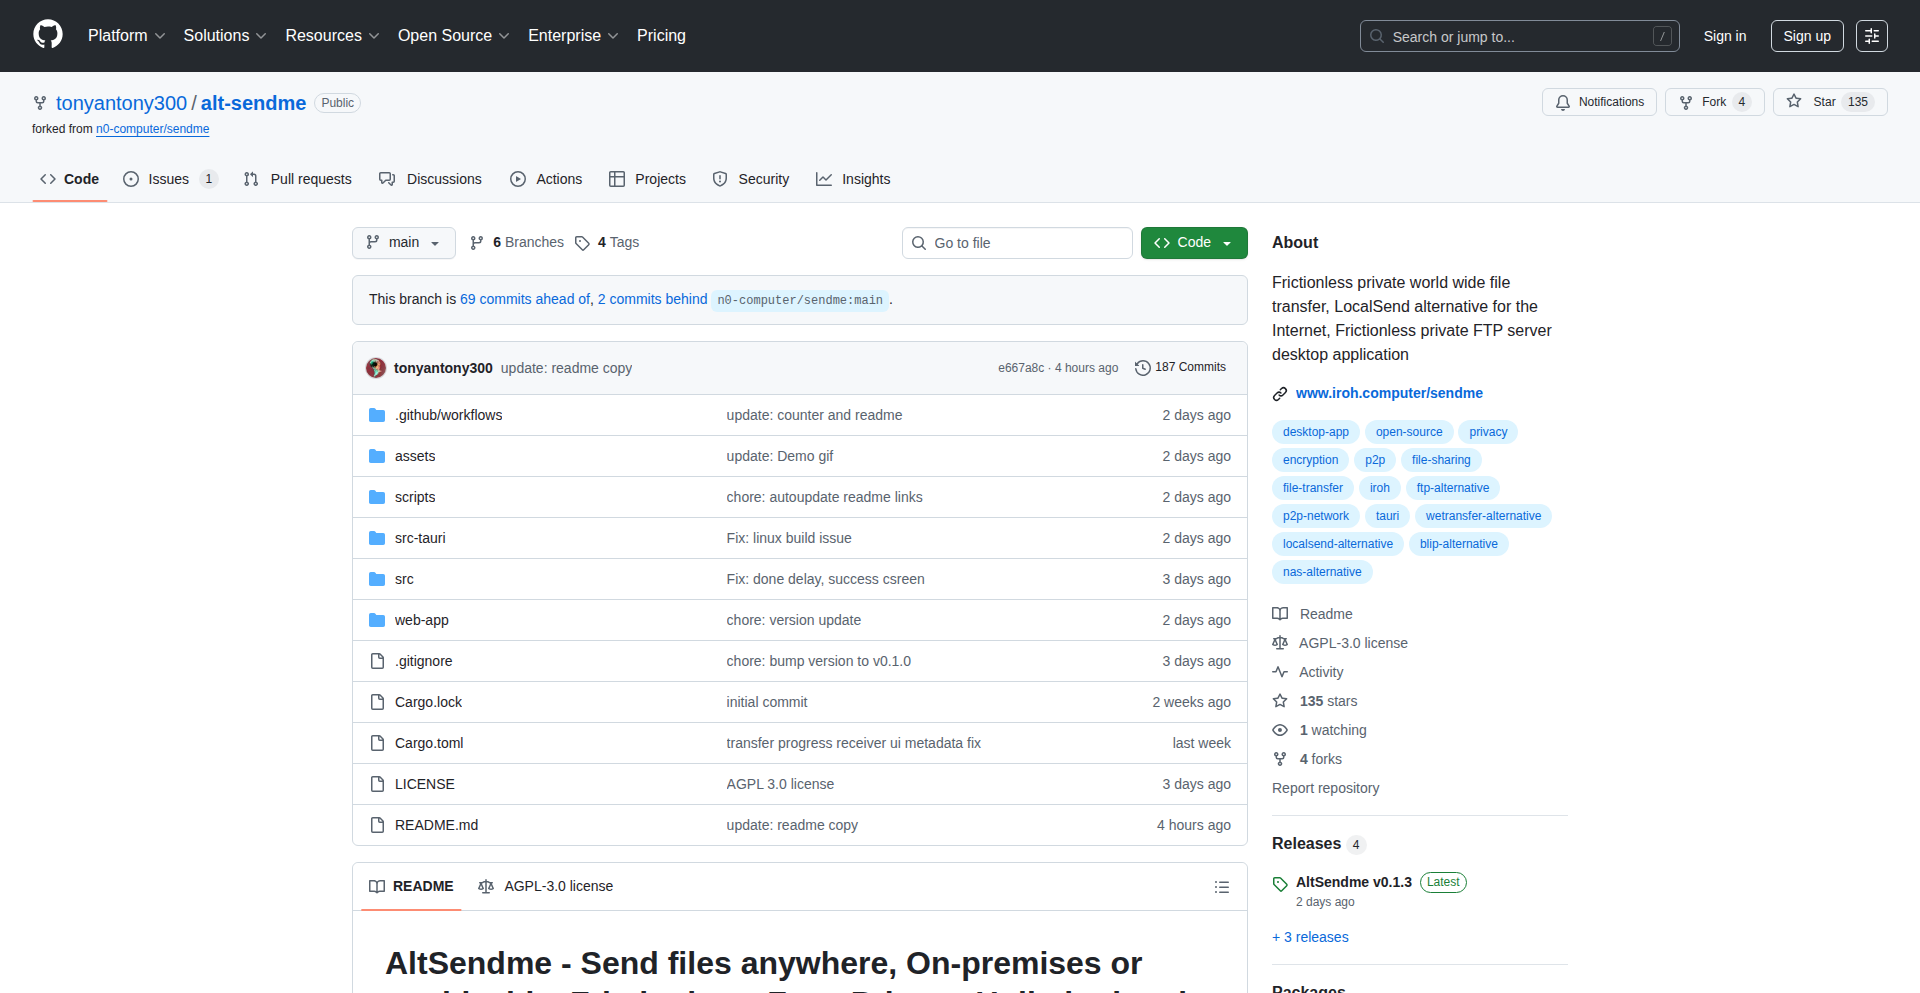Open the Open Source header dropdown
The width and height of the screenshot is (1920, 993).
click(x=453, y=36)
